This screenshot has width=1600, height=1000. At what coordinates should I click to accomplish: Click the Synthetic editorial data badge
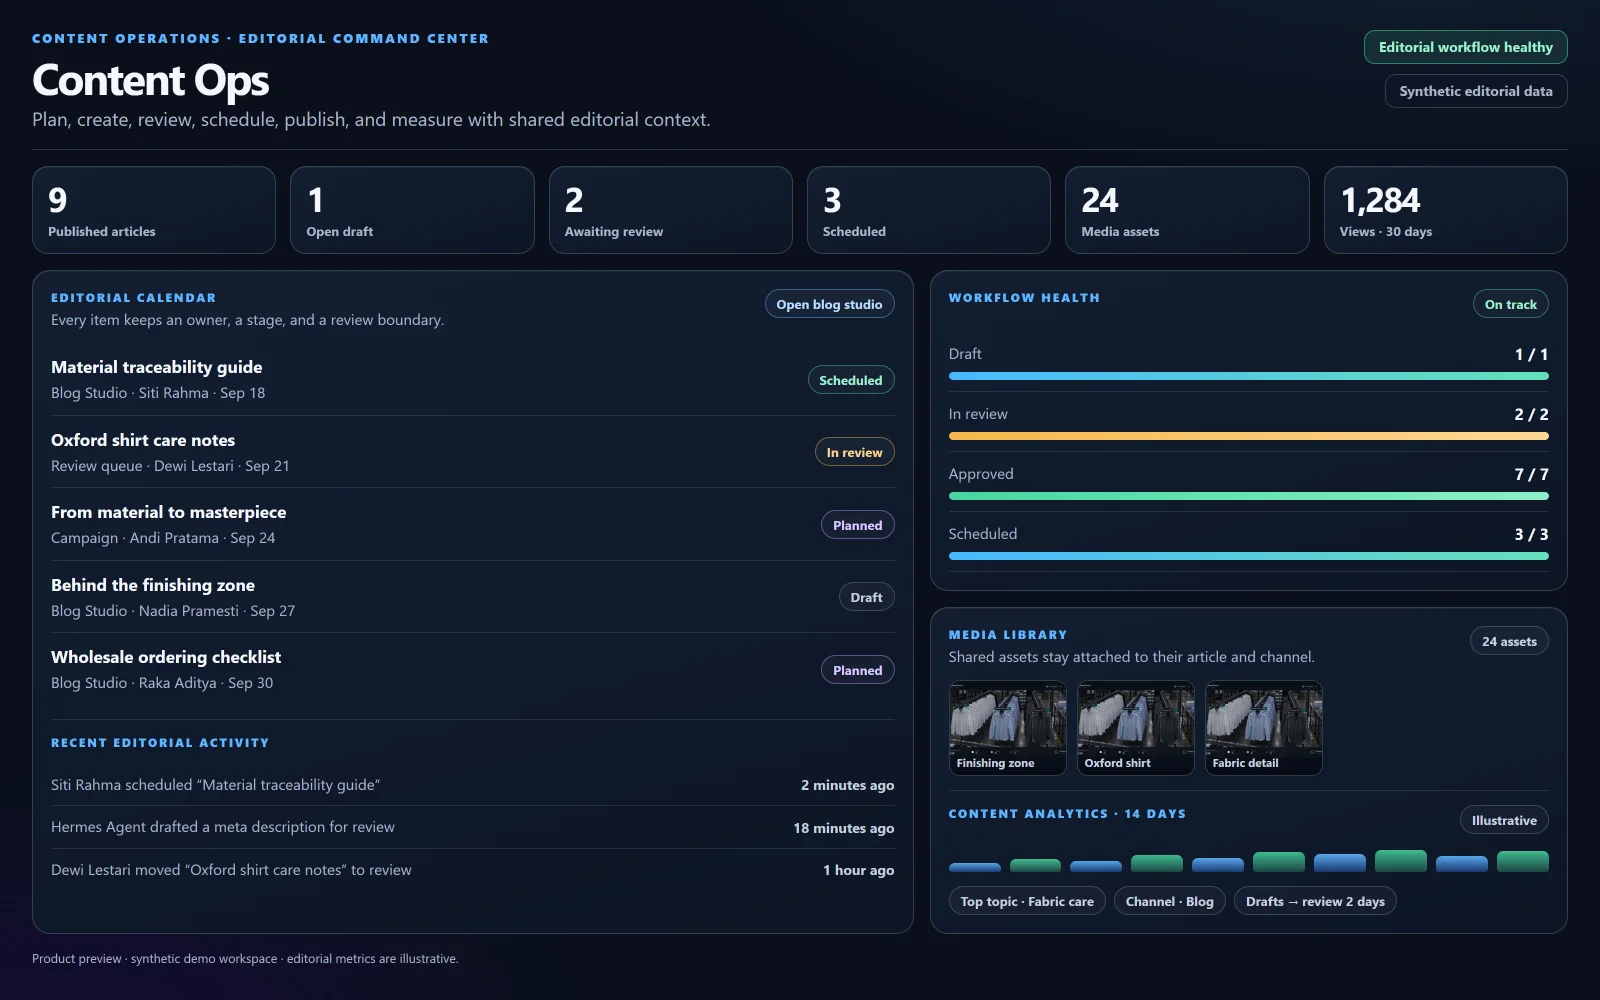(x=1475, y=91)
